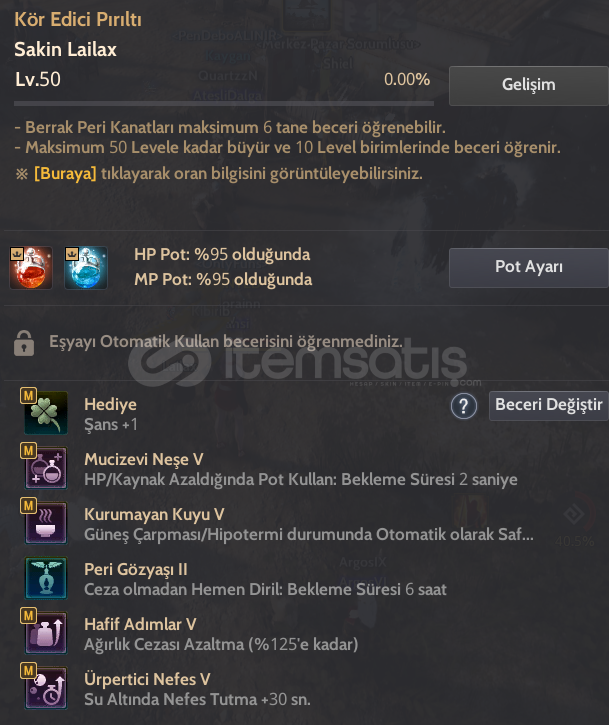Click the HP Pot %95 setting text
609x725 pixels.
tap(222, 254)
